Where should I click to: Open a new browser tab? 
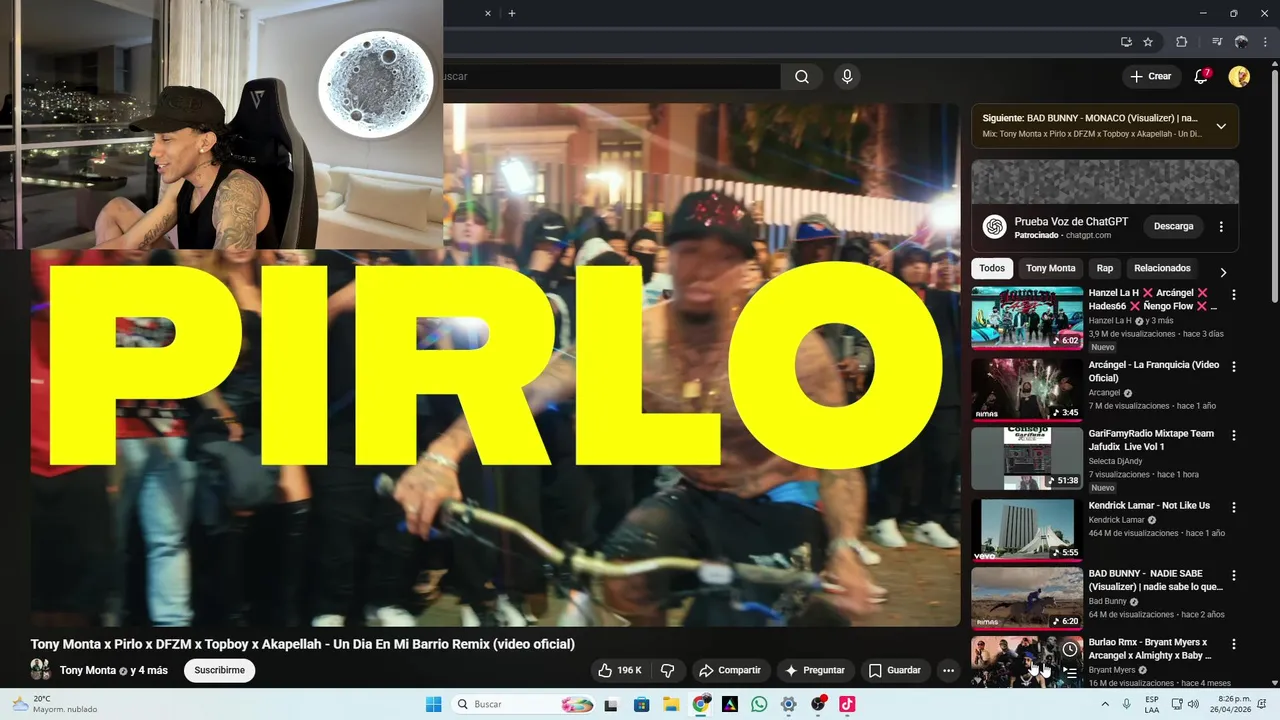[512, 13]
